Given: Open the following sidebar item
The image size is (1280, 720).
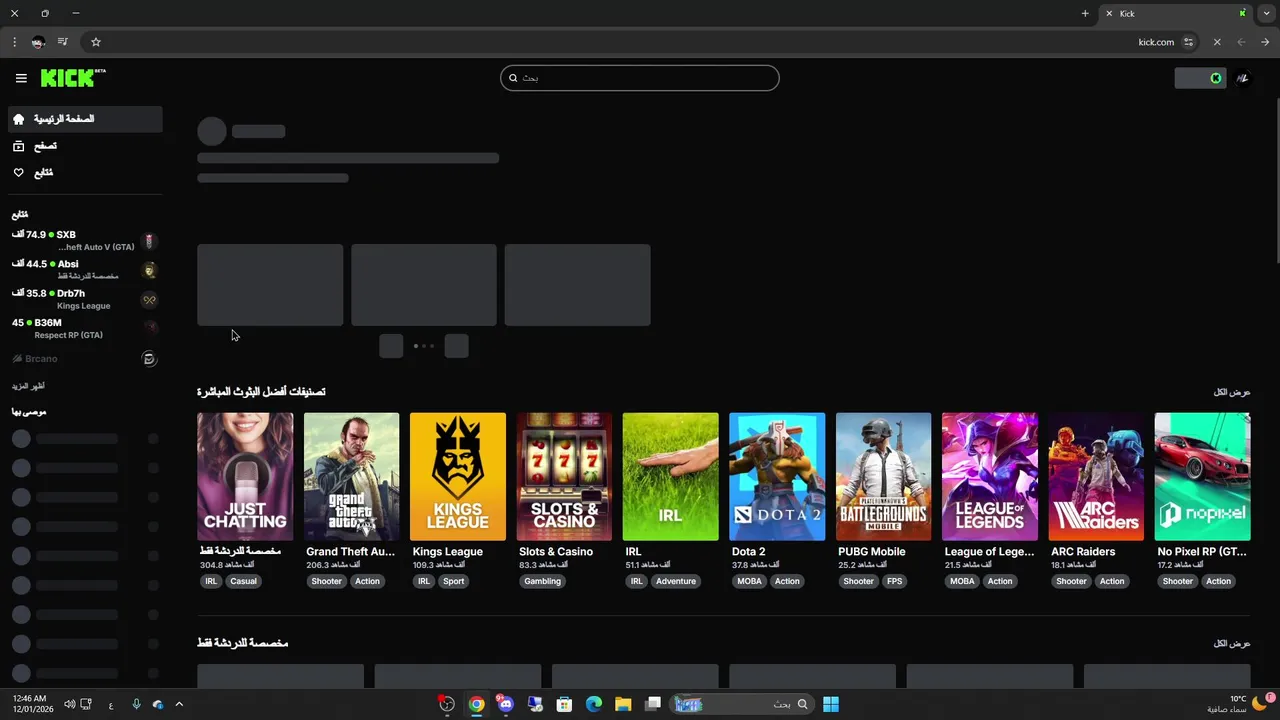Looking at the screenshot, I should pyautogui.click(x=85, y=173).
